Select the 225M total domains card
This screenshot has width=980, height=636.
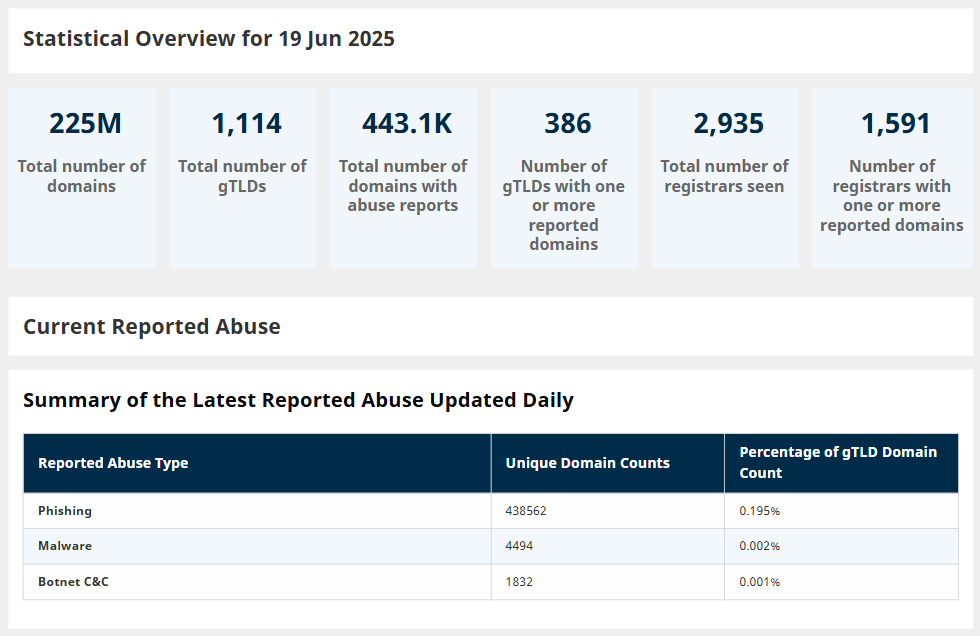[82, 177]
